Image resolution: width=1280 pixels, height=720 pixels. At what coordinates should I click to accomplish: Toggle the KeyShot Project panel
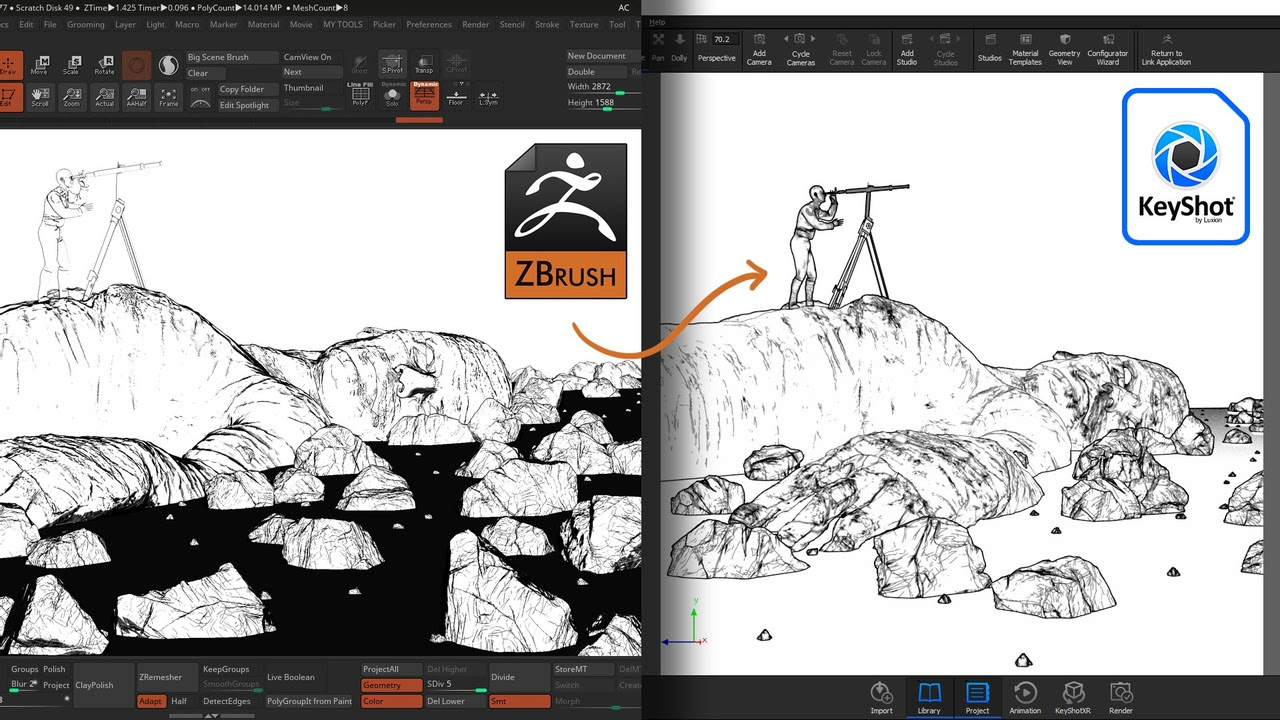(977, 698)
